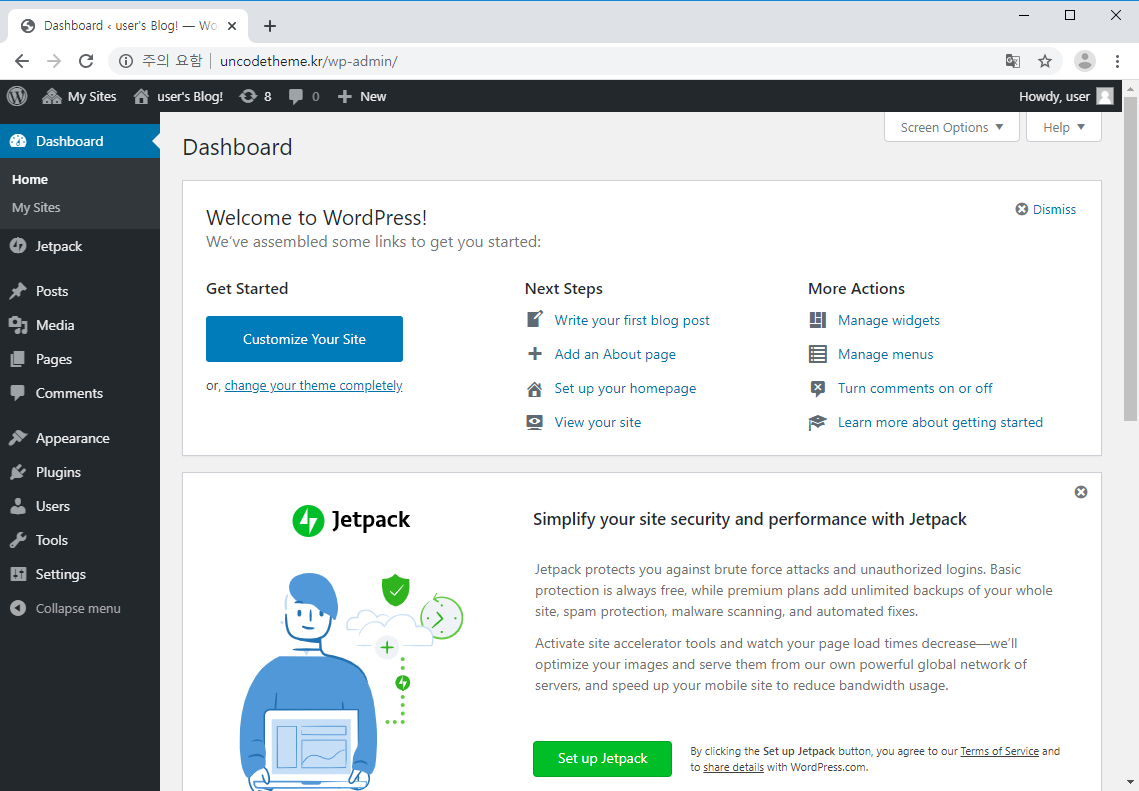The width and height of the screenshot is (1139, 791).
Task: Expand the Screen Options dropdown
Action: (x=952, y=127)
